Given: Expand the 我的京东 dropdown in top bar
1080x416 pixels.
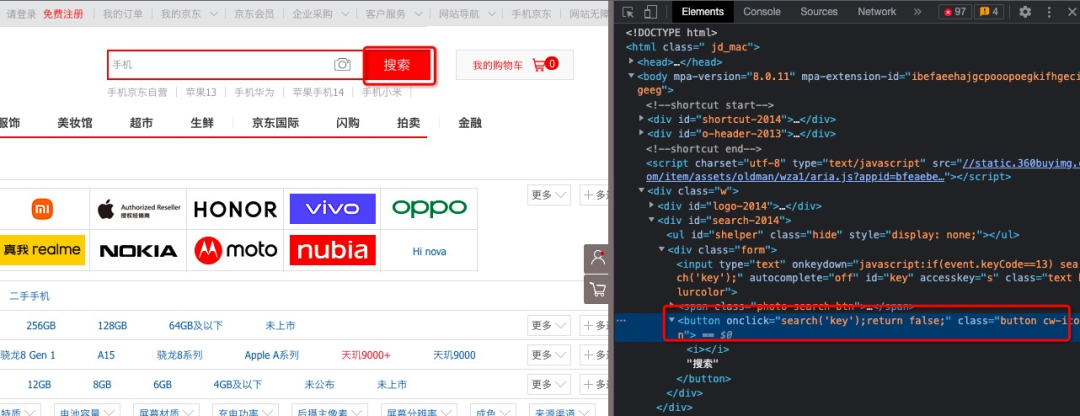Looking at the screenshot, I should click(x=190, y=14).
